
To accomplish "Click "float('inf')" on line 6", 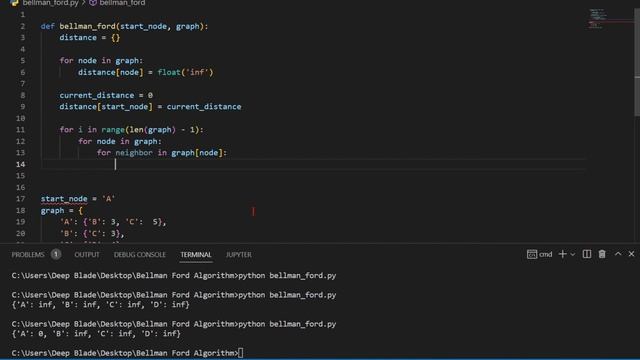I will click(x=185, y=72).
